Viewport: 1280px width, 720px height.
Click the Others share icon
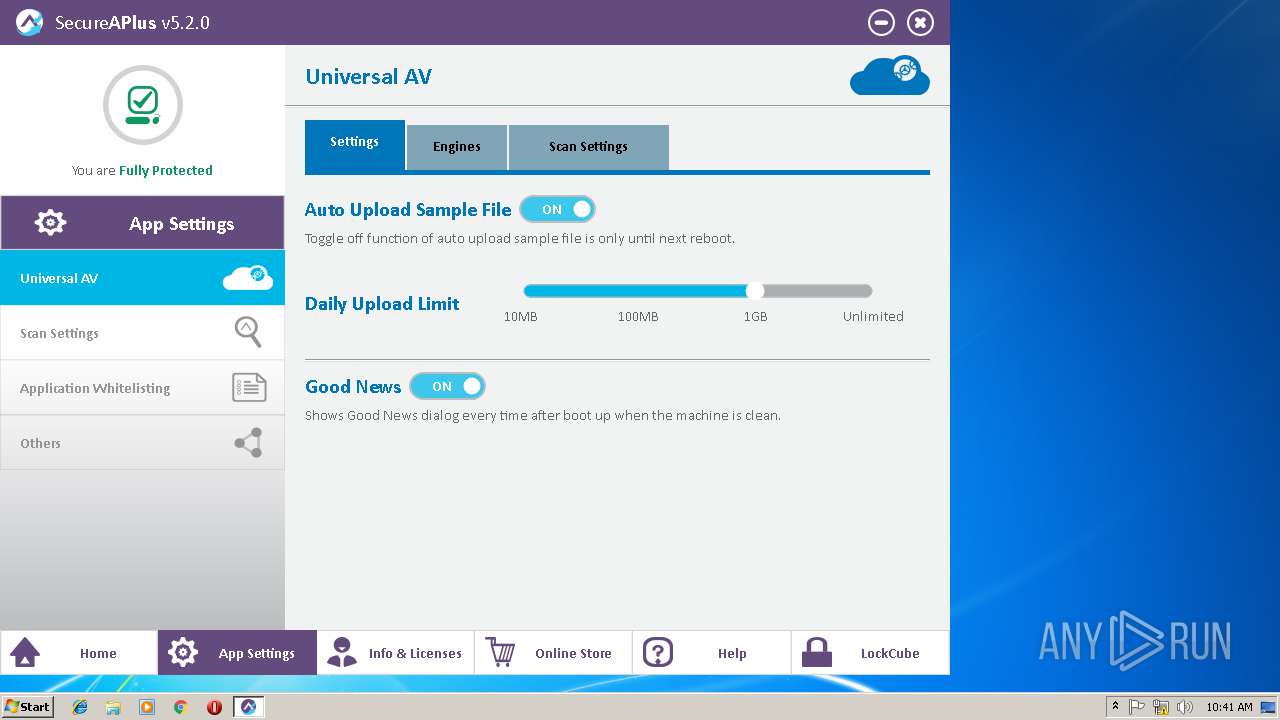pyautogui.click(x=249, y=442)
